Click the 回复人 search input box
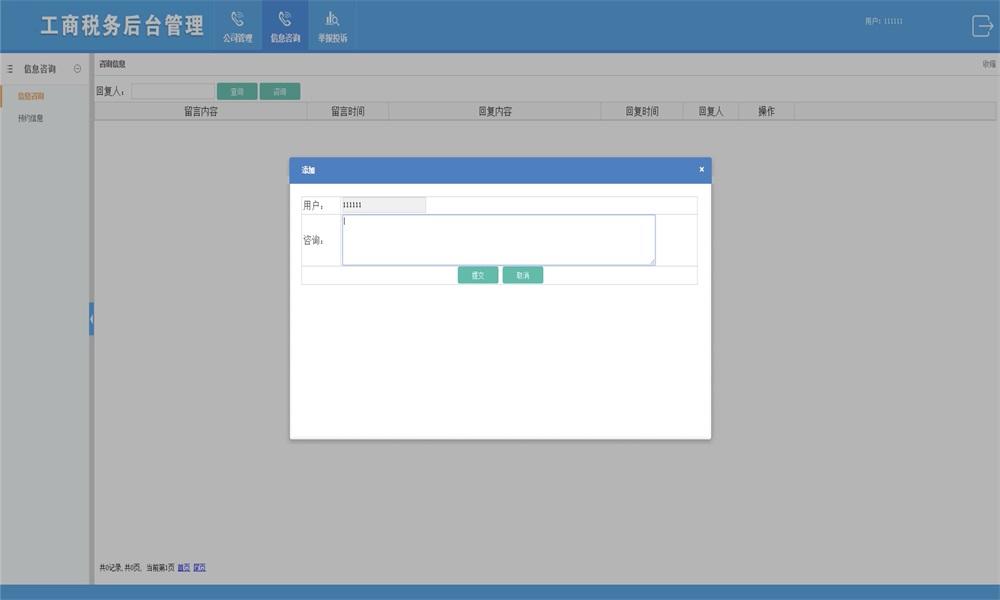The width and height of the screenshot is (1000, 600). [x=172, y=91]
